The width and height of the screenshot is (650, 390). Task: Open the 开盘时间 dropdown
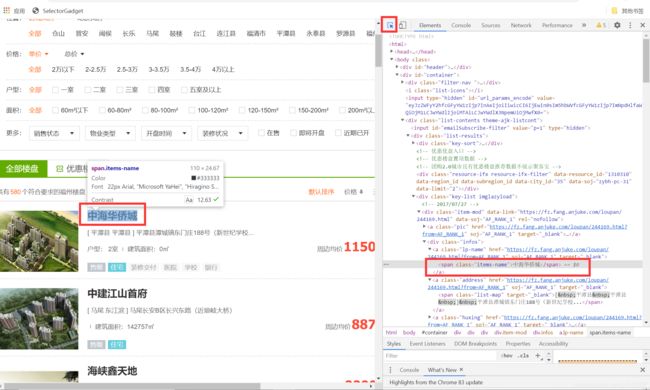coord(166,133)
